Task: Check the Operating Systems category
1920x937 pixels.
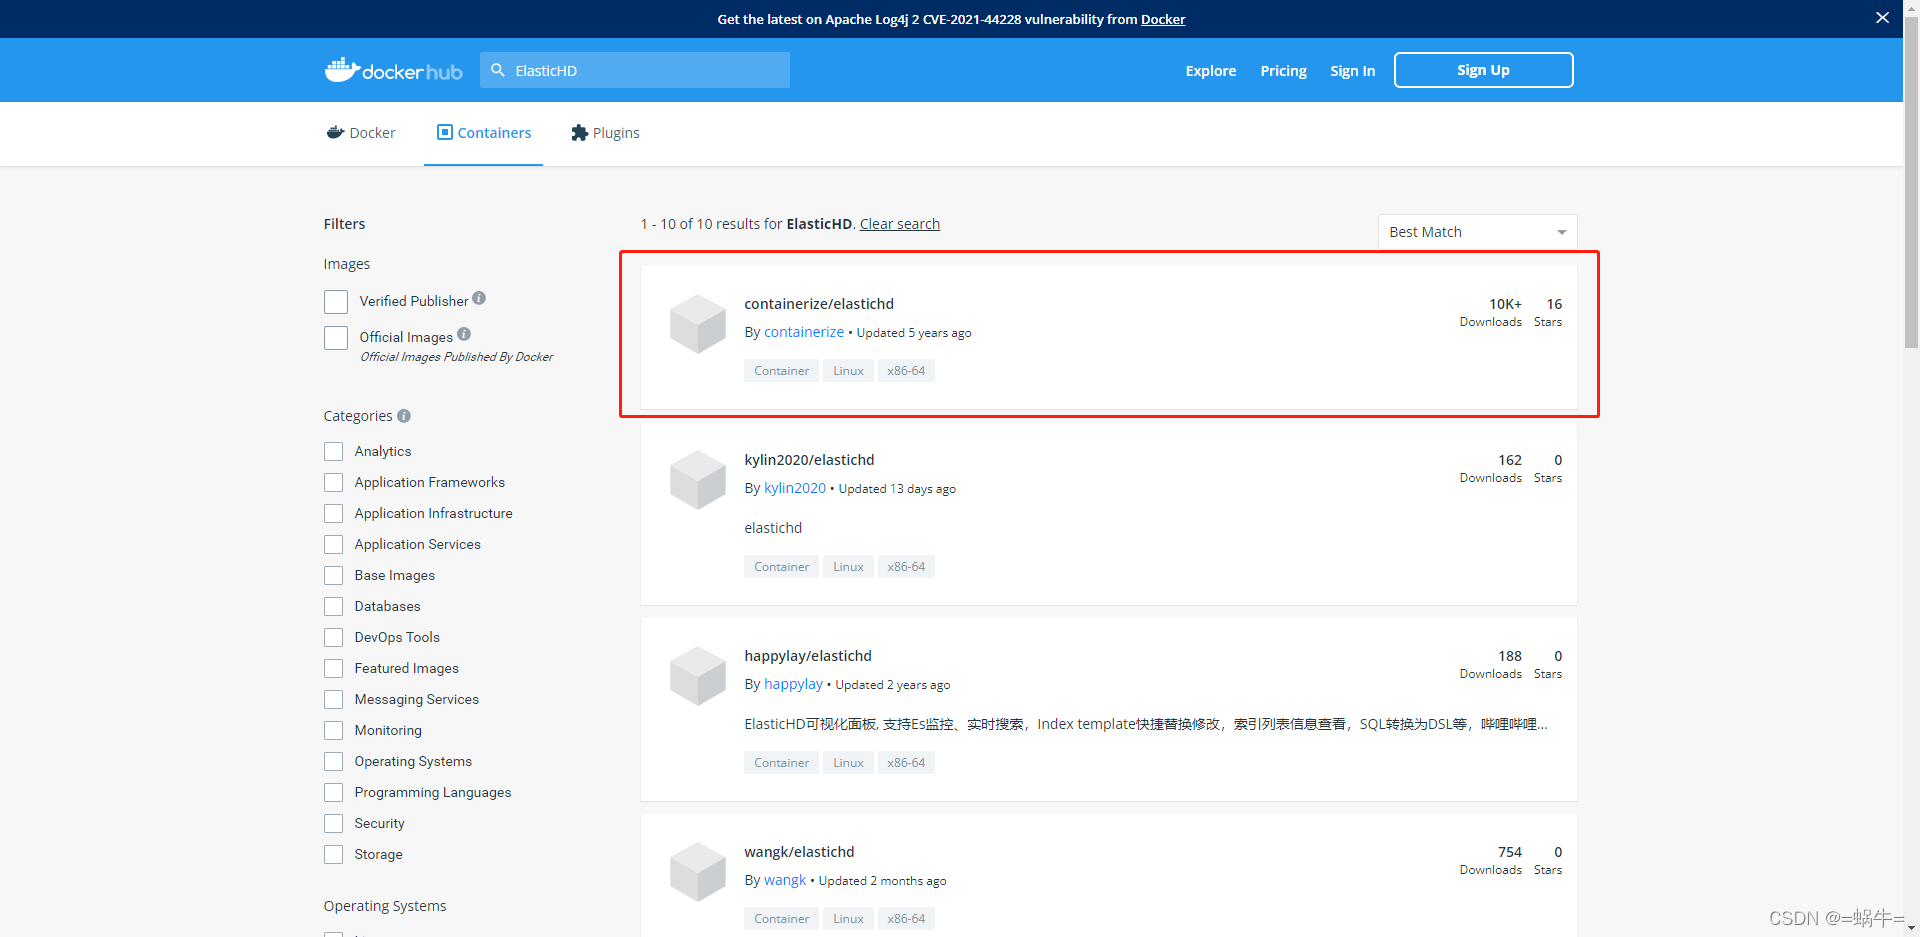Action: tap(333, 762)
